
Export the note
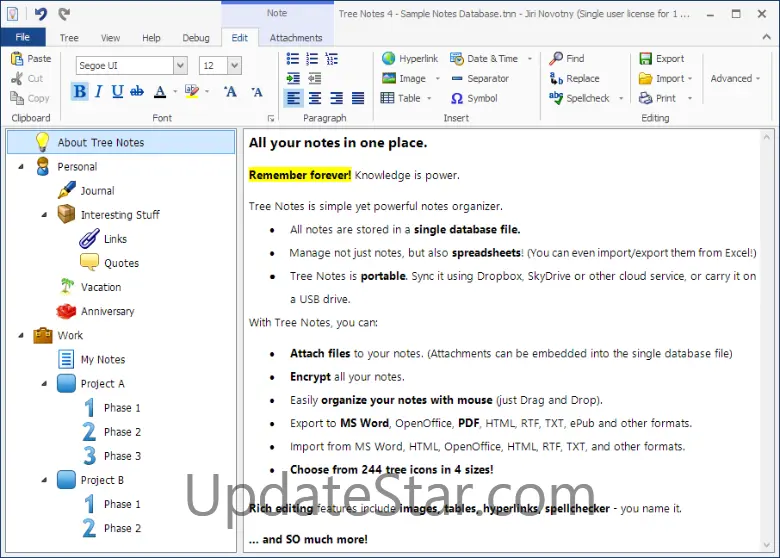pos(662,59)
